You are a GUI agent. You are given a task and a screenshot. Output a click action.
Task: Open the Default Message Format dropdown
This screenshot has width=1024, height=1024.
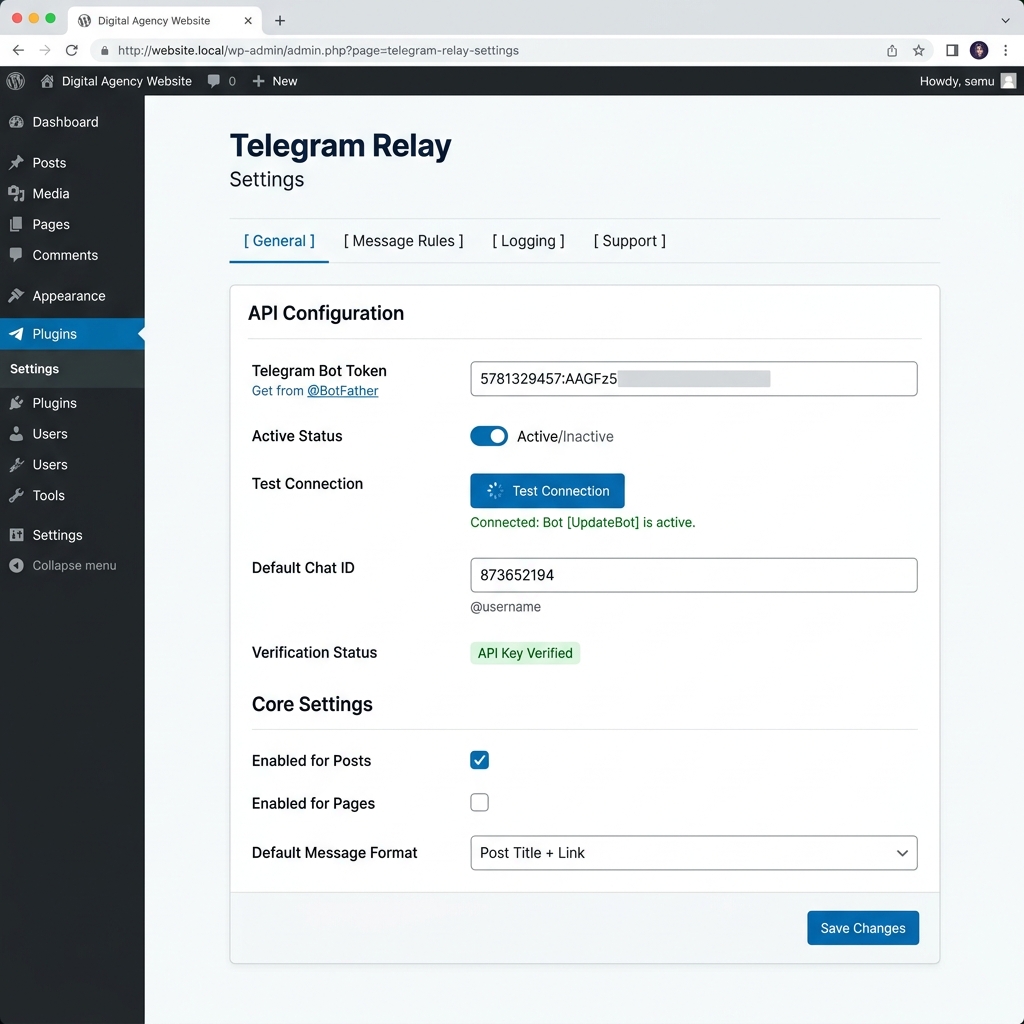[x=694, y=853]
